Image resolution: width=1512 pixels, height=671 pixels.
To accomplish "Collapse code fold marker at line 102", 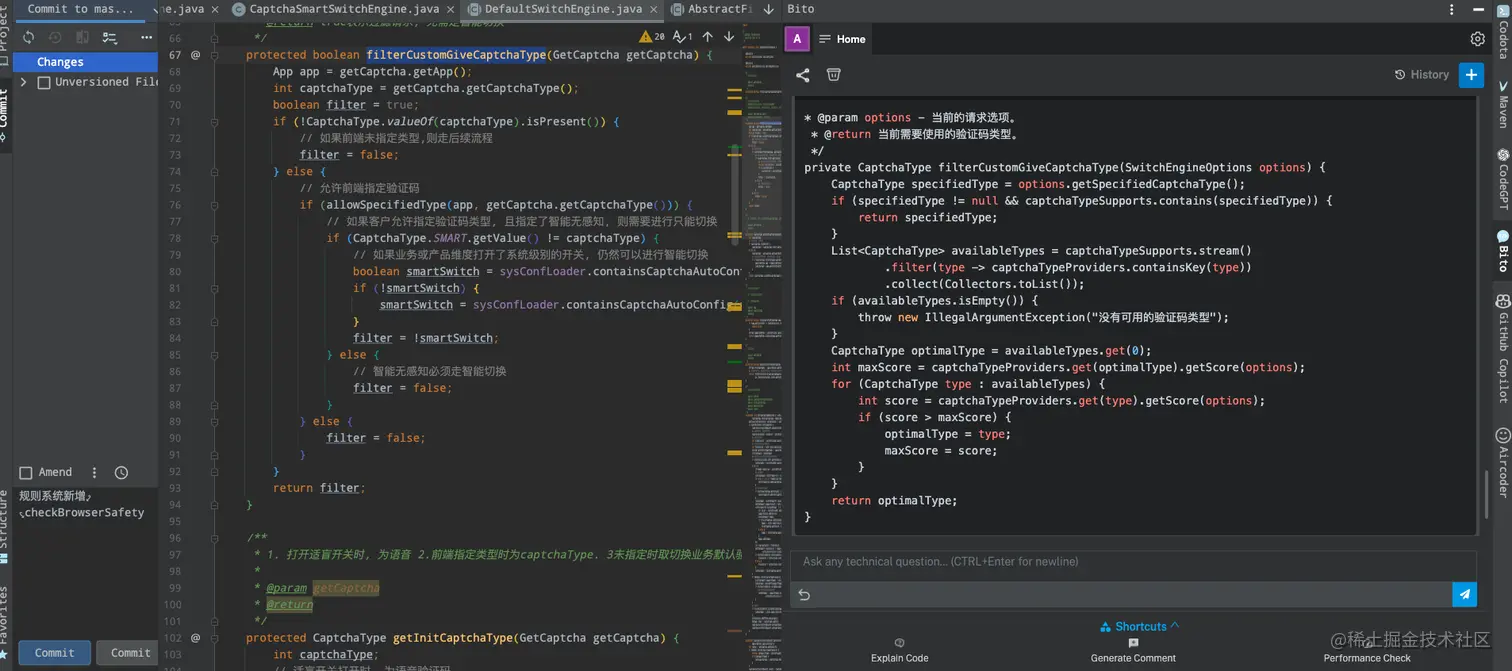I will point(215,638).
